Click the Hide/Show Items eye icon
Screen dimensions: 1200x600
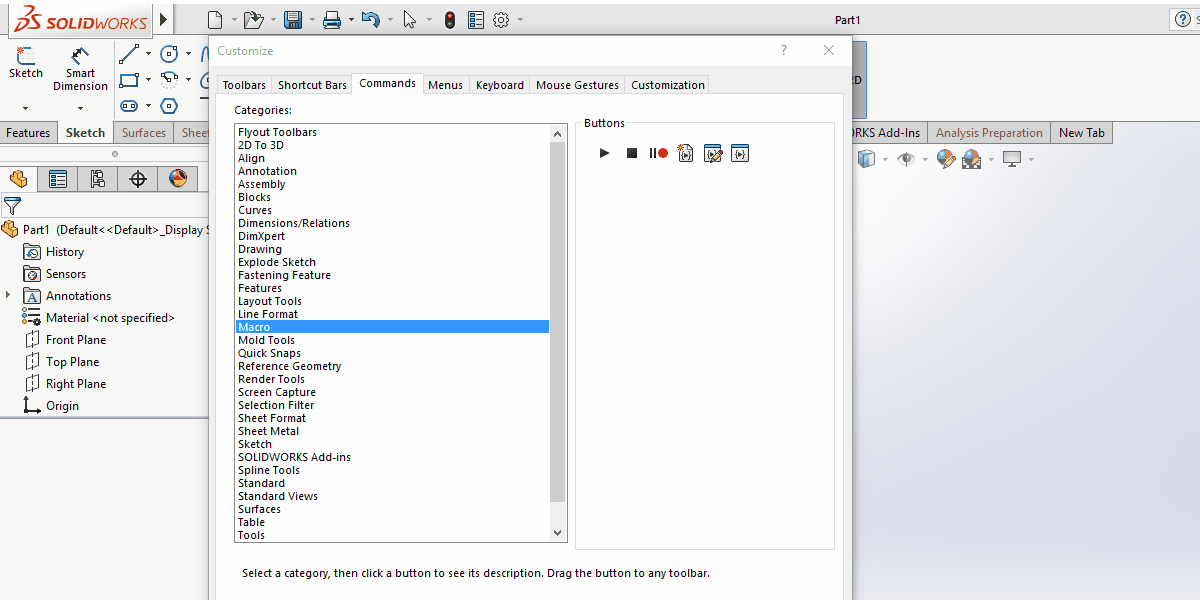pyautogui.click(x=906, y=159)
